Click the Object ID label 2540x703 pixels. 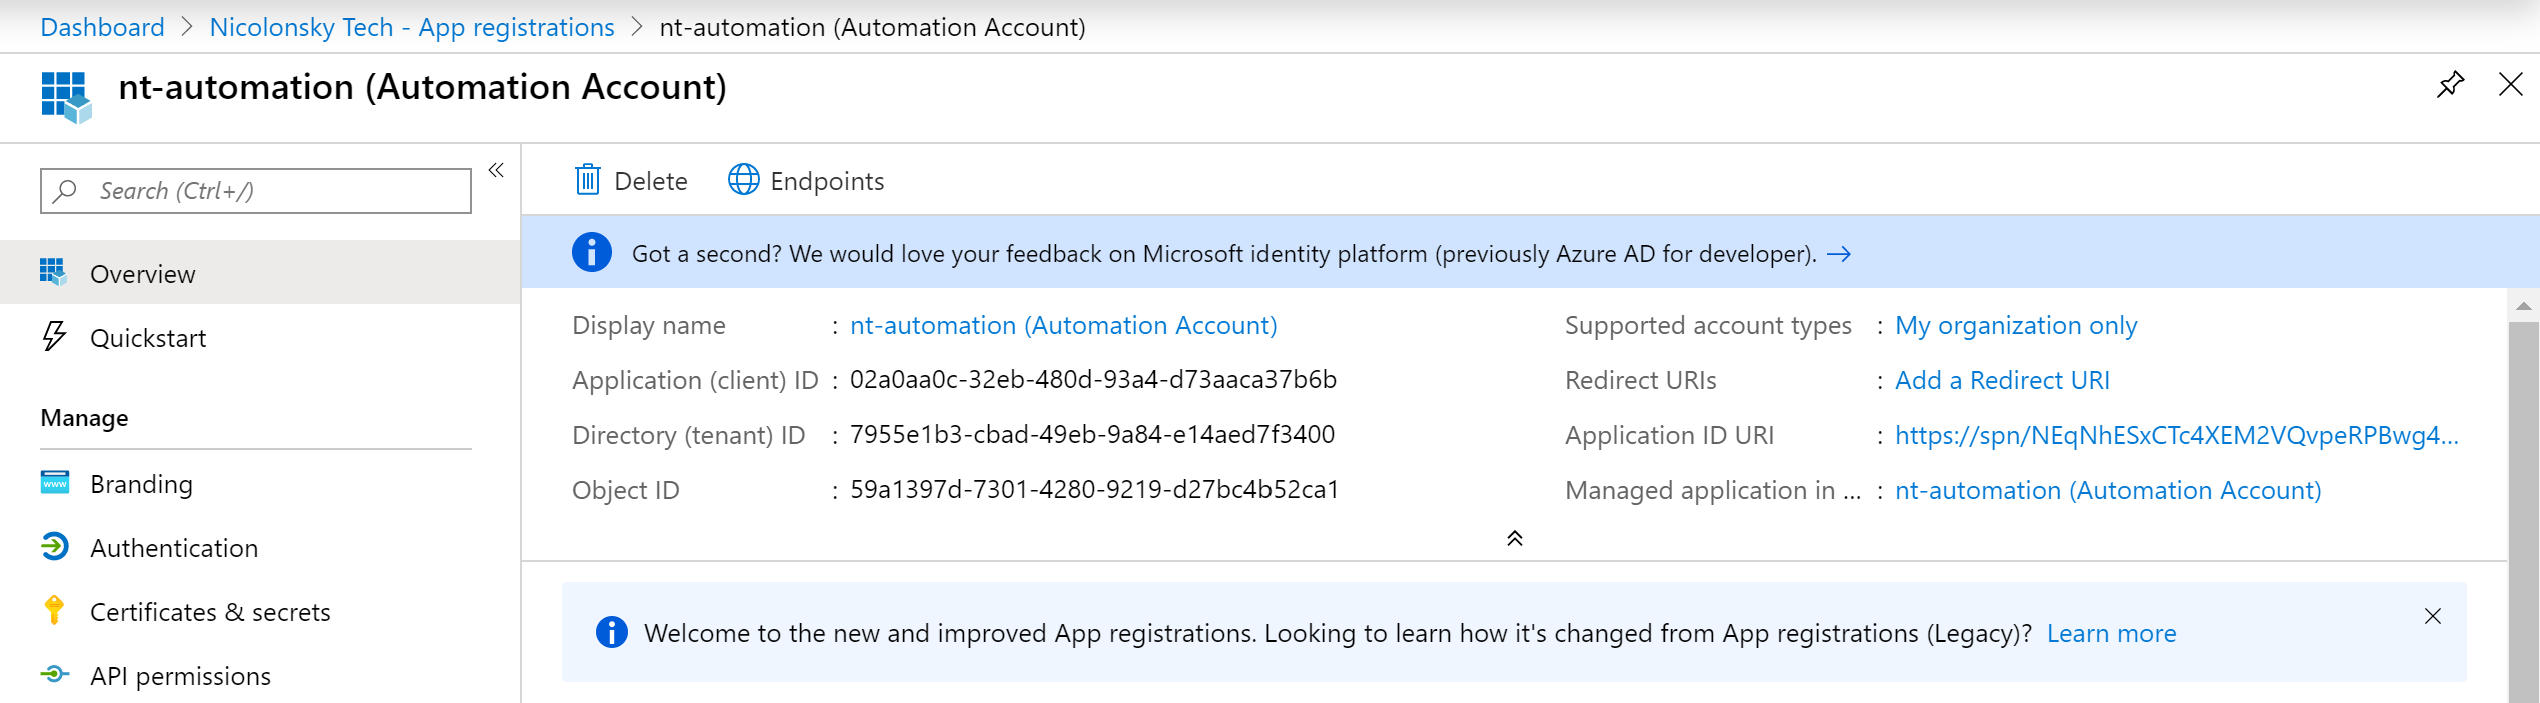click(626, 491)
